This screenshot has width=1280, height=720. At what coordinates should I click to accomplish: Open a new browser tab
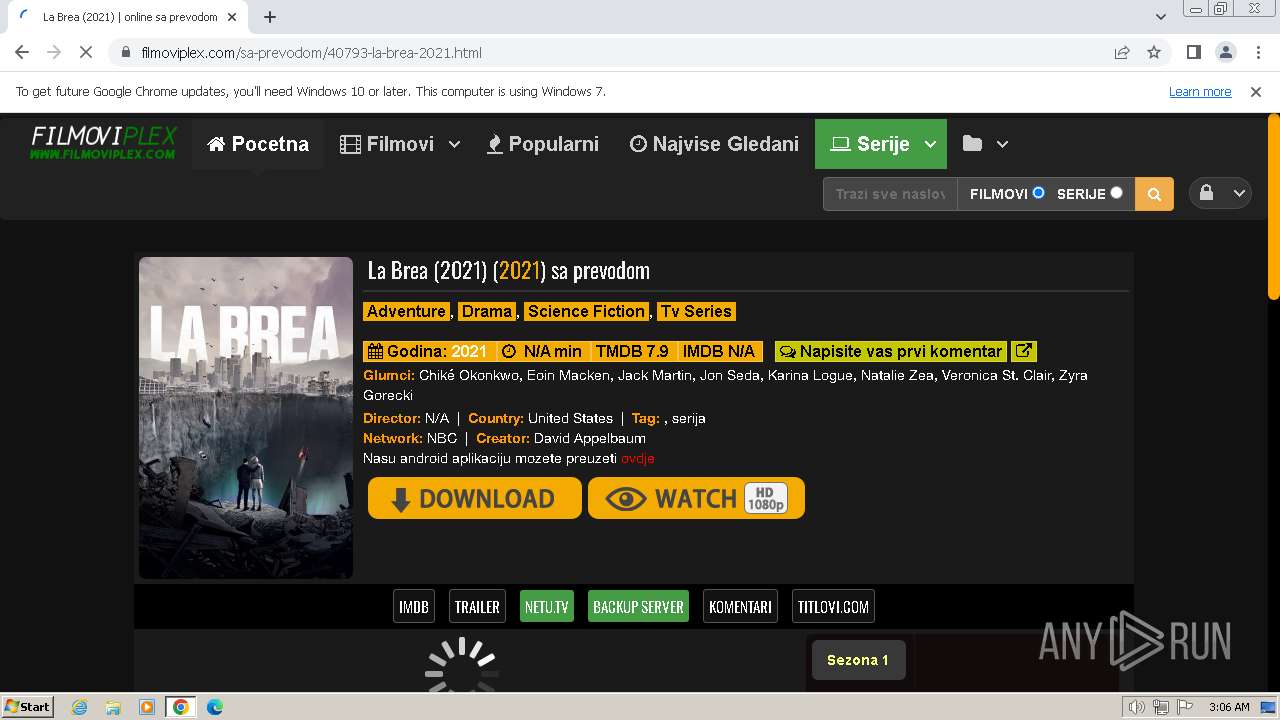pyautogui.click(x=270, y=17)
